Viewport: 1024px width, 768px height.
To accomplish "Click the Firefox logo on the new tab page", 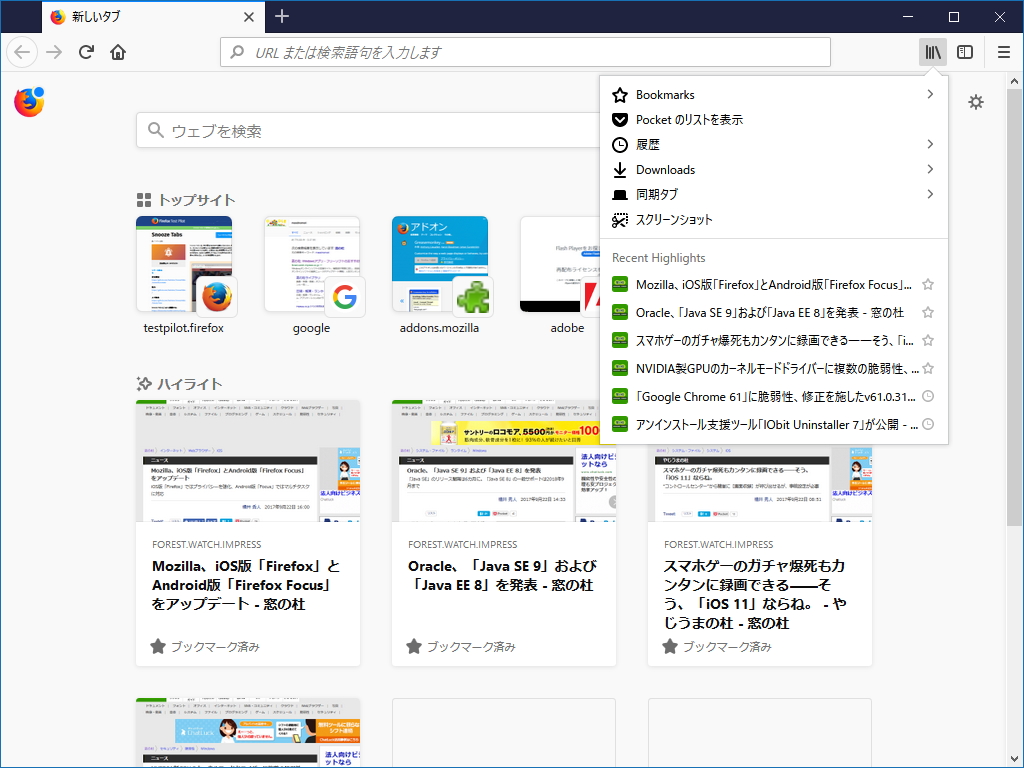I will [28, 101].
